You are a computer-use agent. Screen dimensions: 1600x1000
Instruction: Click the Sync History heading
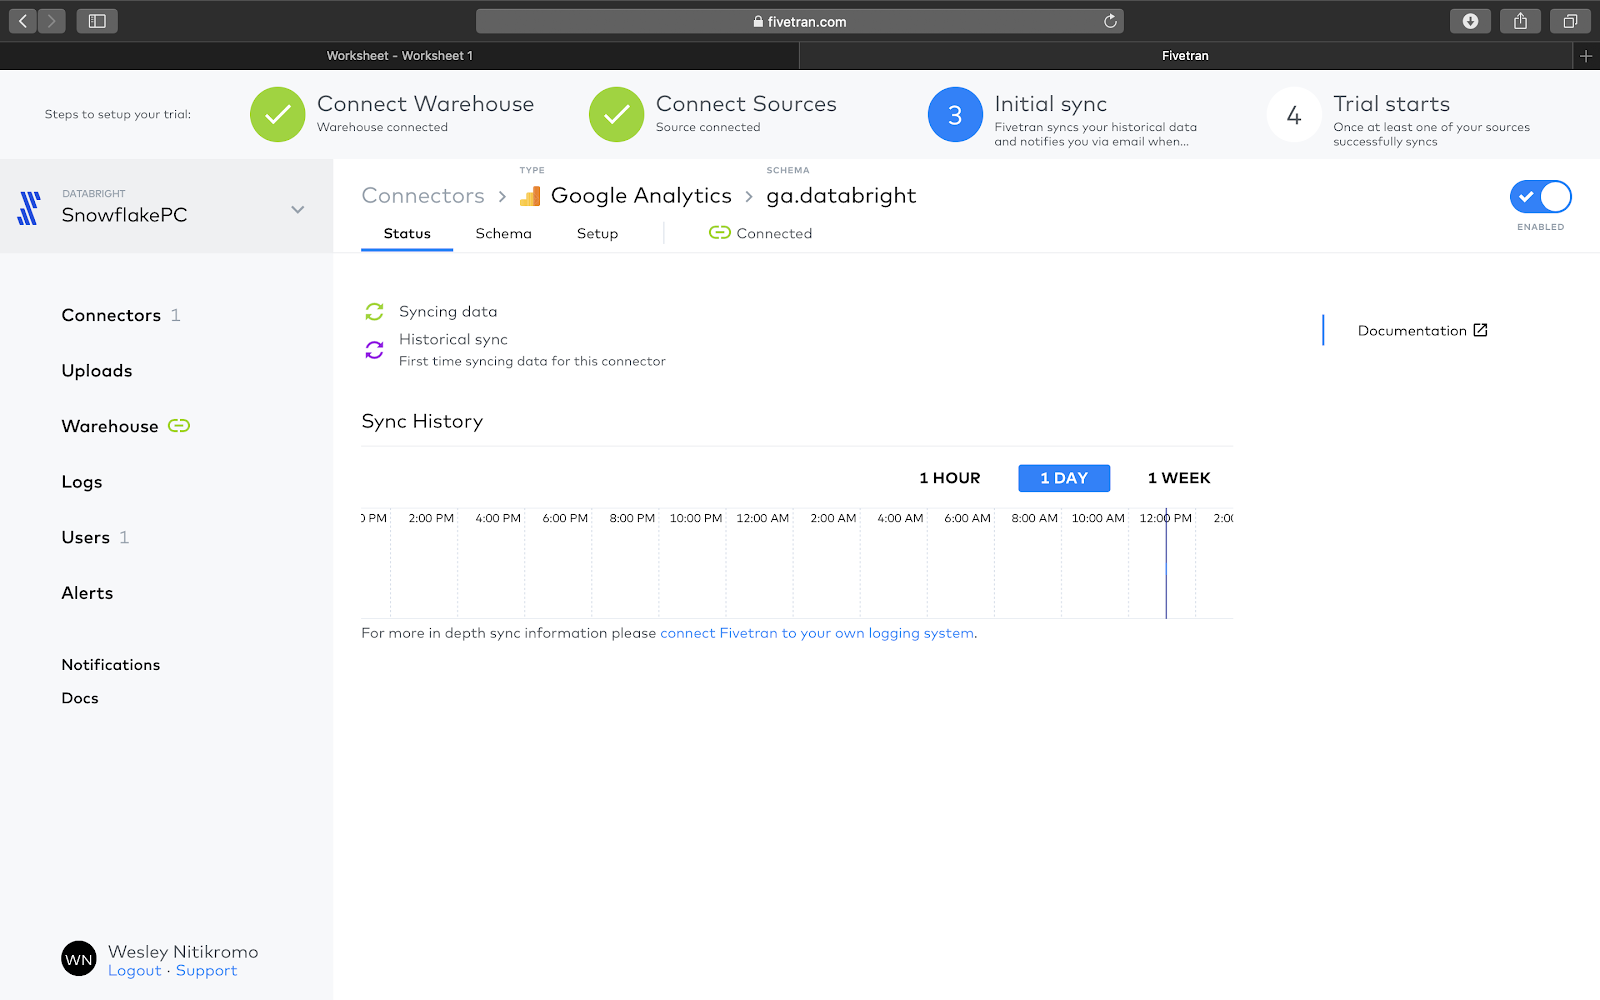click(x=422, y=422)
